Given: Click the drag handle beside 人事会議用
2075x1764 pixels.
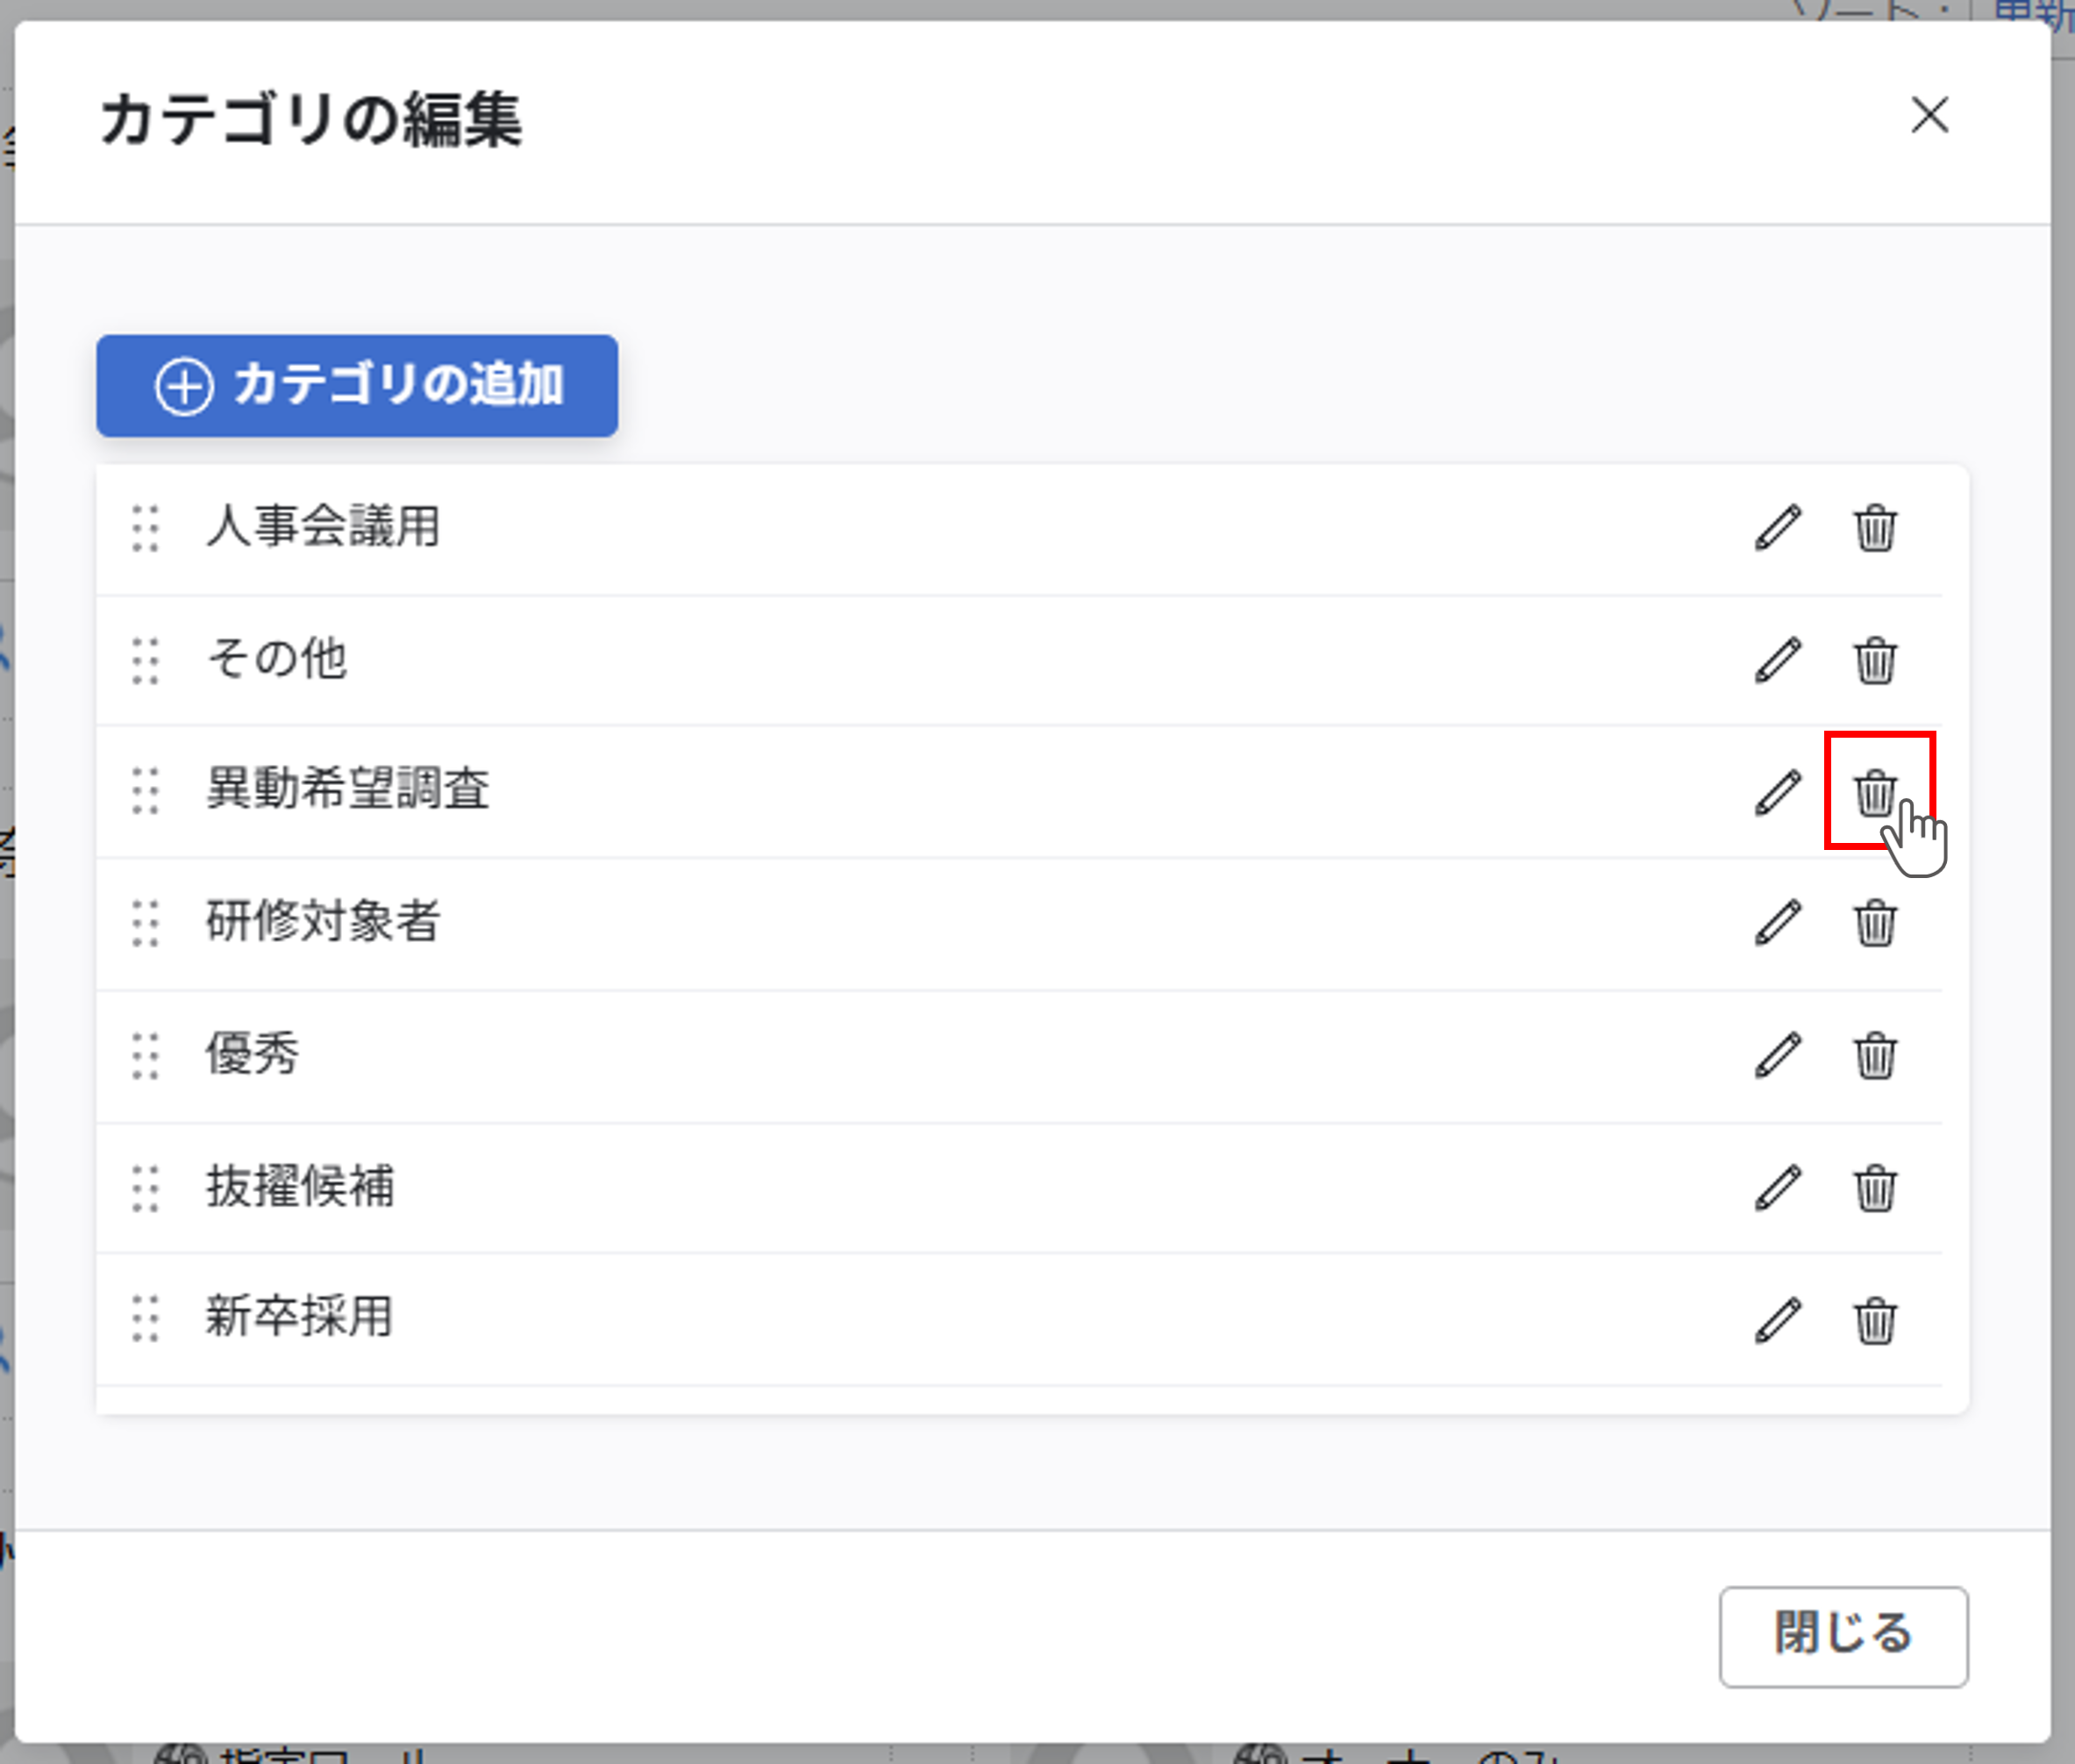Looking at the screenshot, I should (146, 528).
